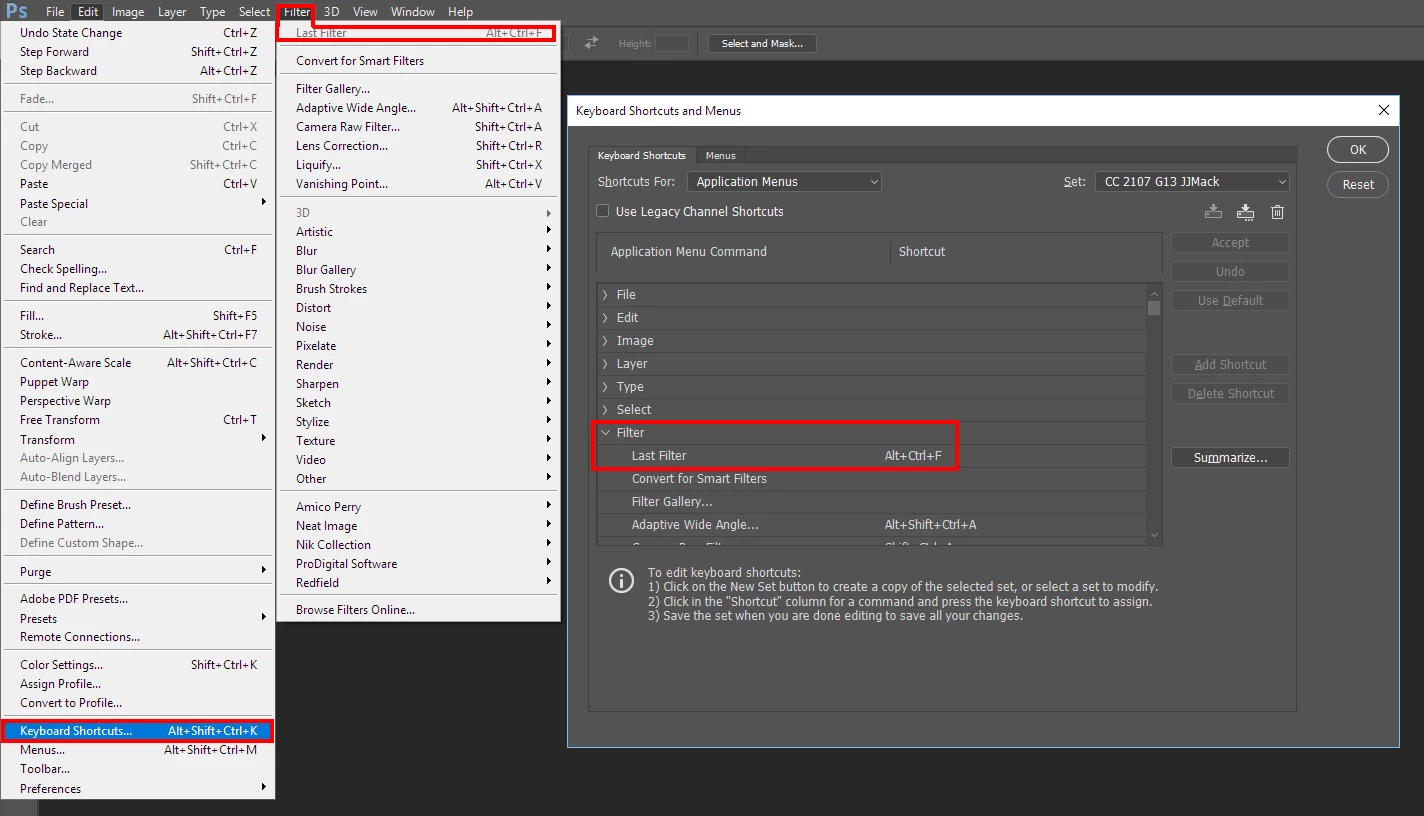Click the save shortcut set icon

[x=1213, y=212]
